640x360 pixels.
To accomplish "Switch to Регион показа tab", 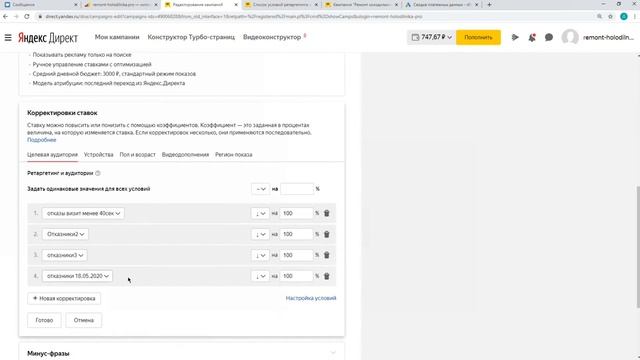I will click(233, 155).
